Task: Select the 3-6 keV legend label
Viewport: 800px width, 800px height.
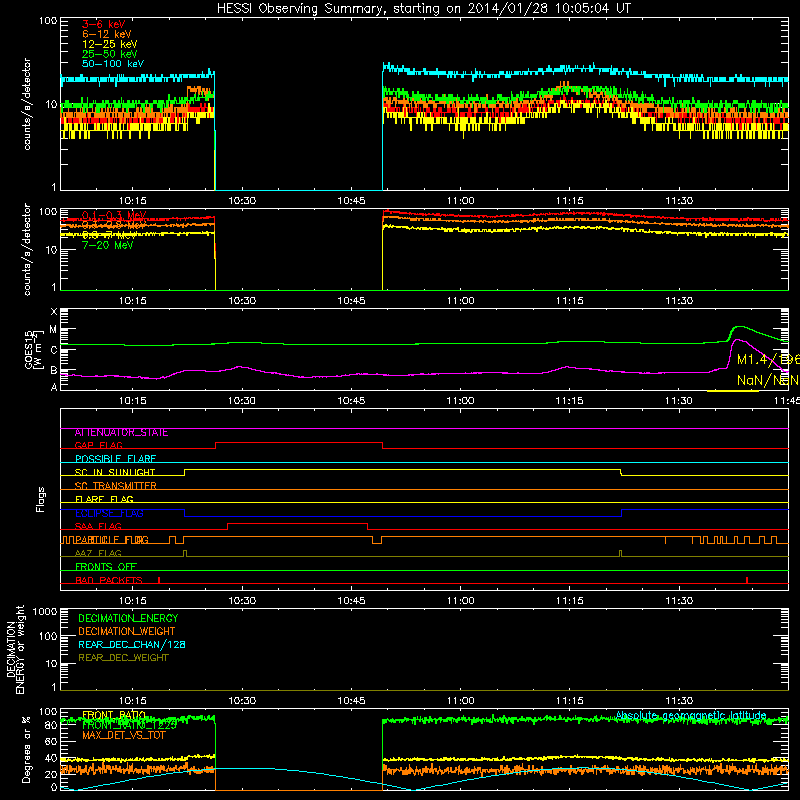Action: point(104,24)
